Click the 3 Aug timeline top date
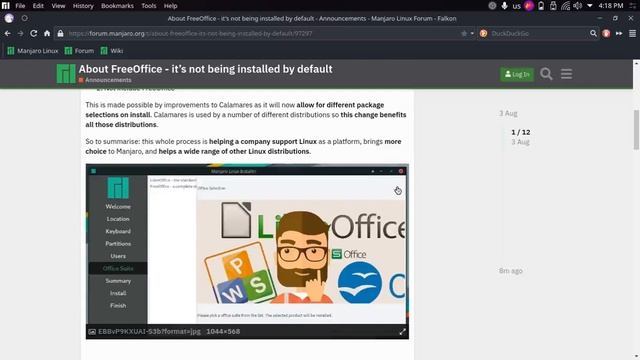Image resolution: width=640 pixels, height=360 pixels. pyautogui.click(x=508, y=113)
